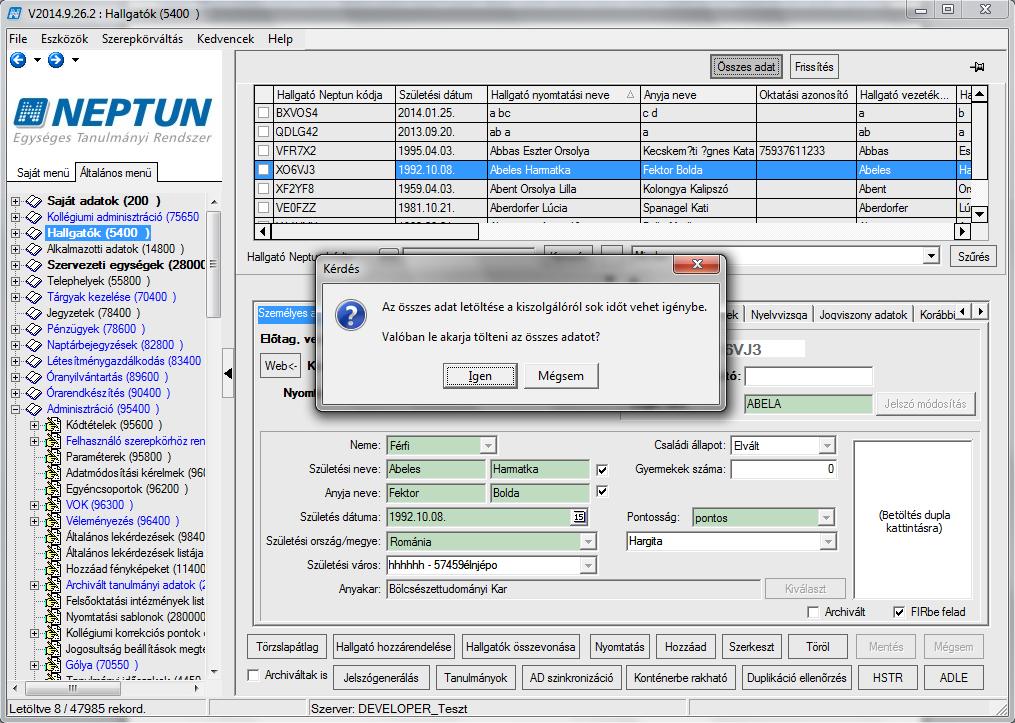Switch to the Jogviszony adatok tab
The height and width of the screenshot is (723, 1015).
(x=863, y=315)
